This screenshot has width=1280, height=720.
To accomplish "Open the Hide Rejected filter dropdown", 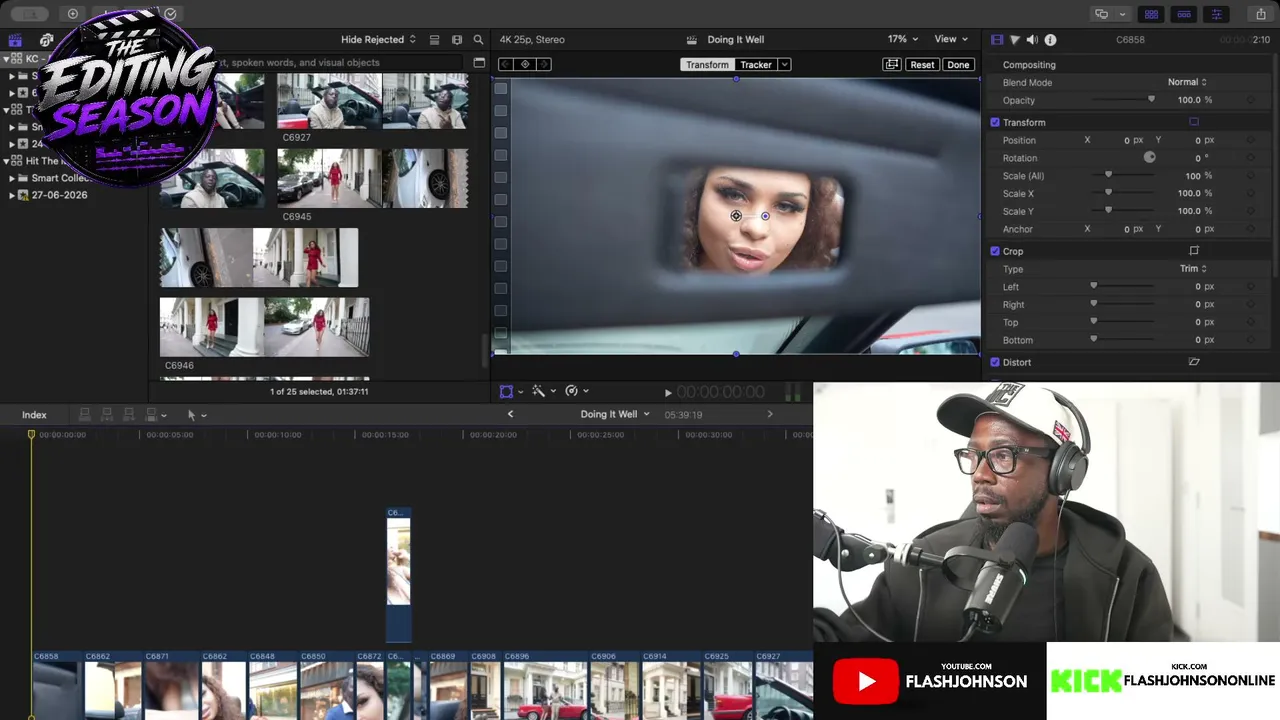I will point(378,40).
